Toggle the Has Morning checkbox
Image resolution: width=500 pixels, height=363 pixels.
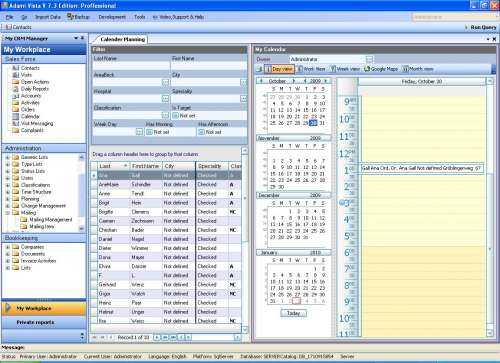tap(149, 132)
